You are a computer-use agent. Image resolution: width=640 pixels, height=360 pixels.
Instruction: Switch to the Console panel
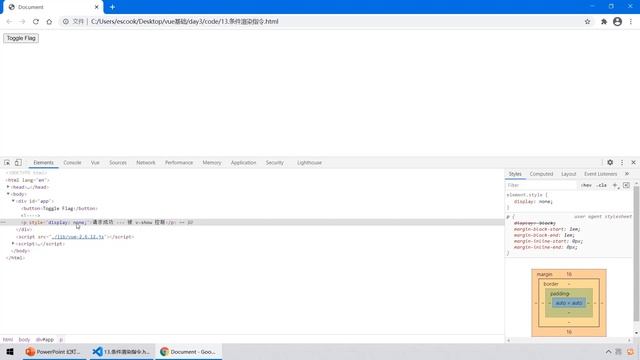[x=72, y=162]
